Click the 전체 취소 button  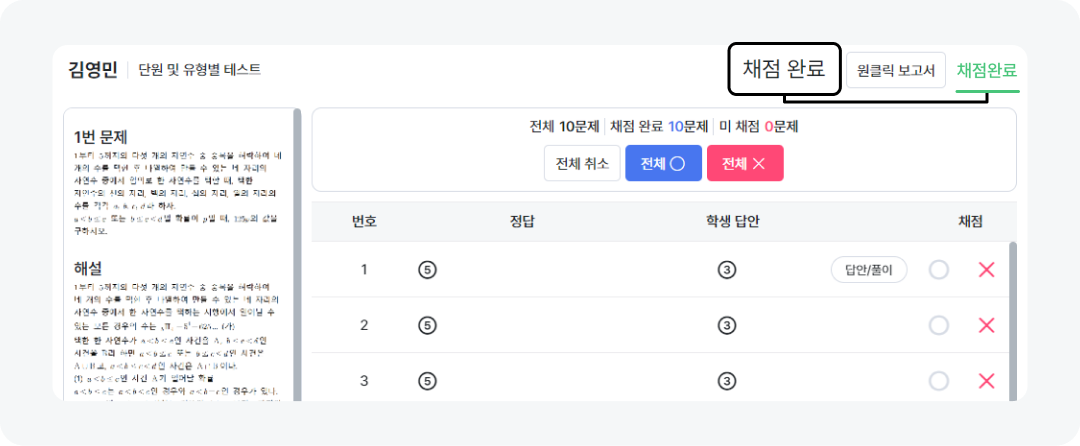582,163
